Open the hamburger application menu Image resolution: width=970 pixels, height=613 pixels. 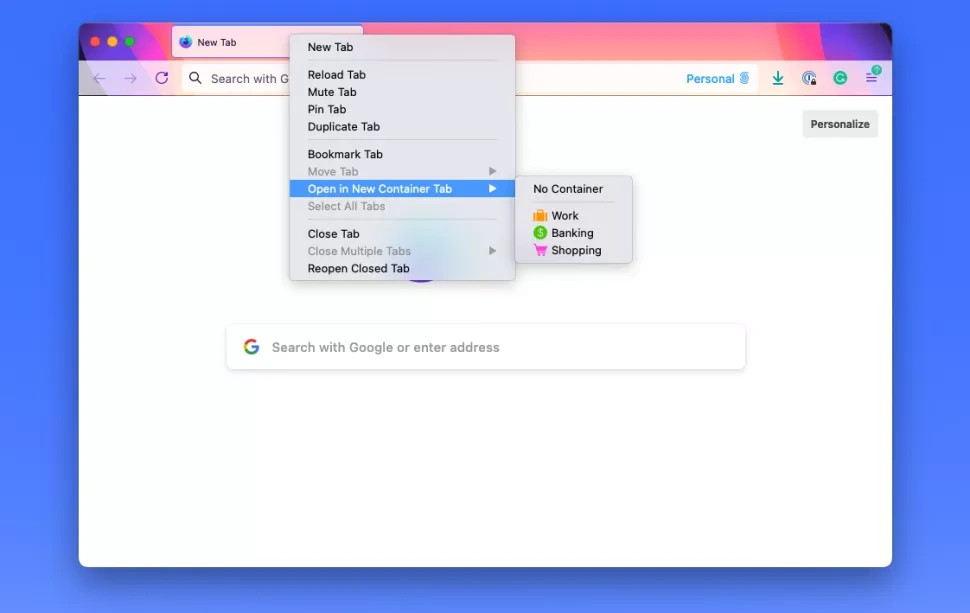872,78
